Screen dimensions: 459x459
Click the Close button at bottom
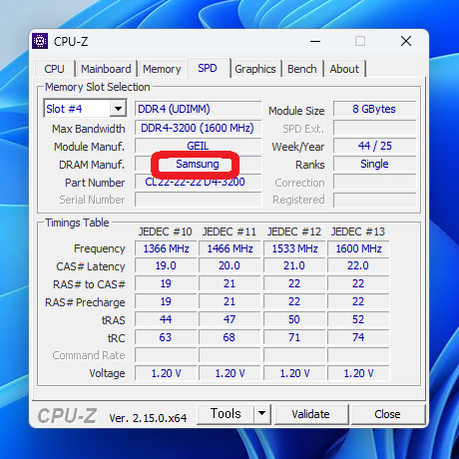tap(387, 414)
